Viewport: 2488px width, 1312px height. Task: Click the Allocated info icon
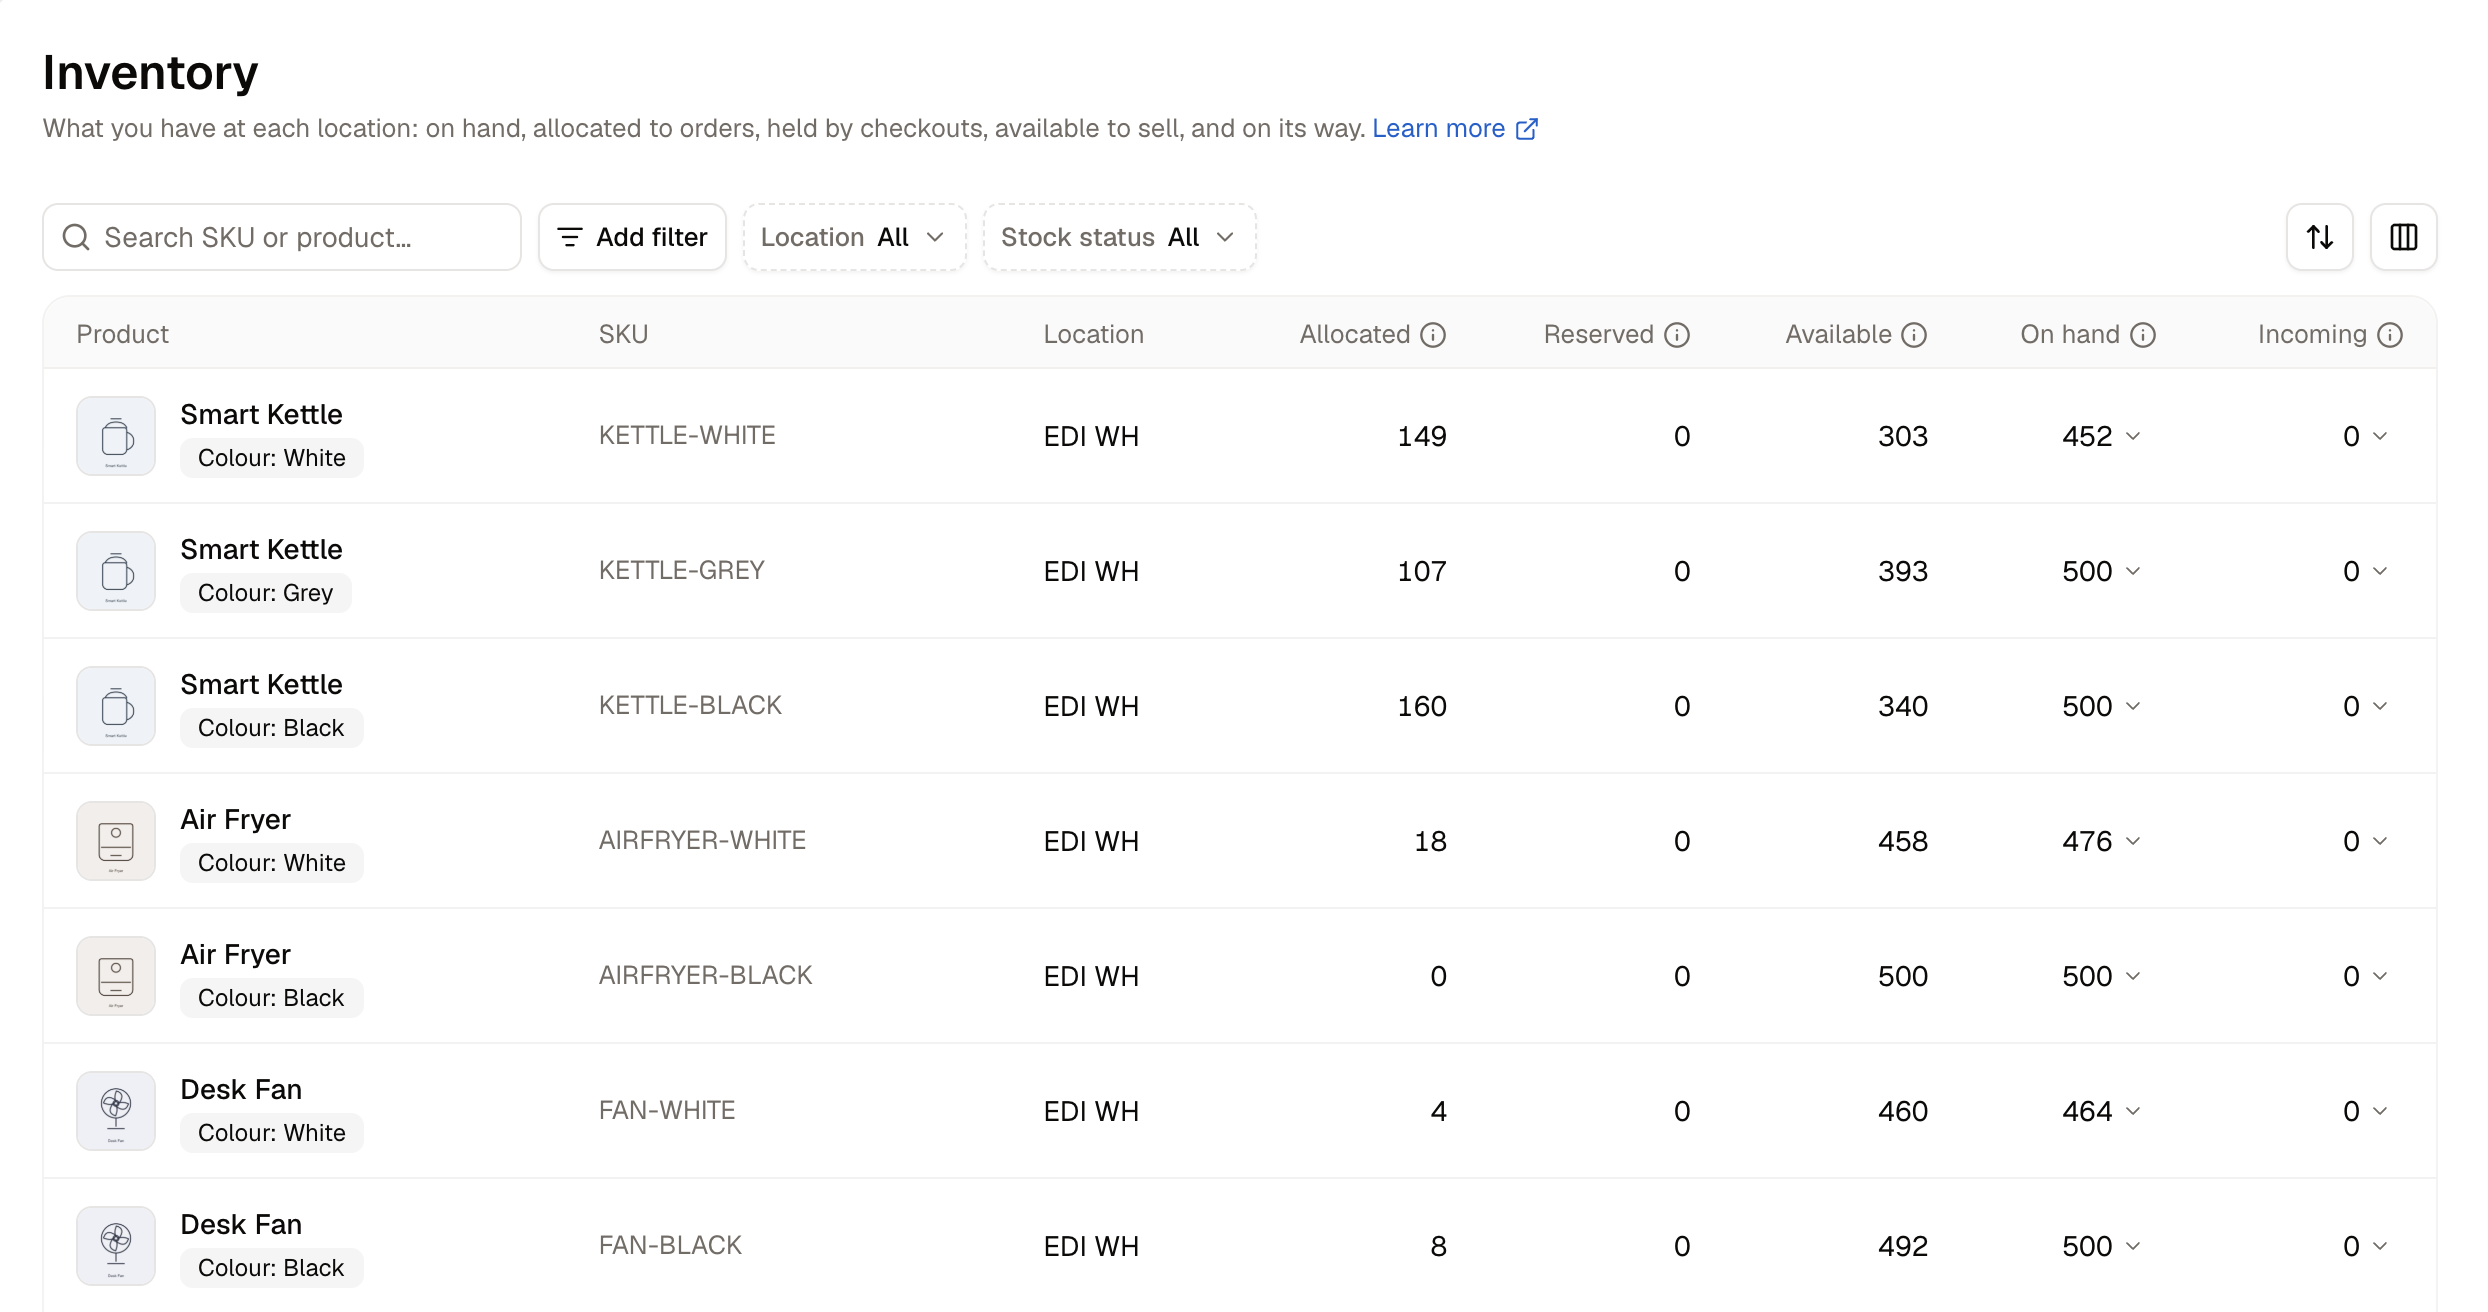coord(1433,335)
